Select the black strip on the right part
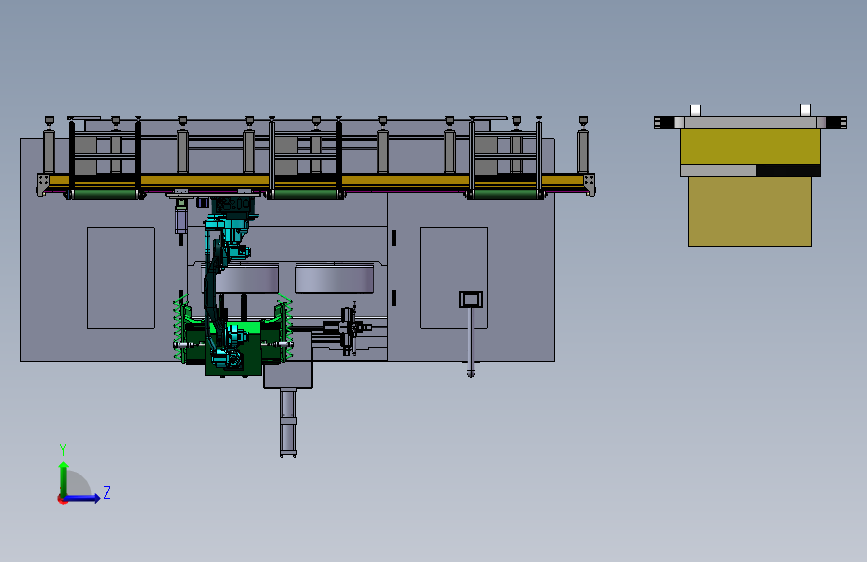This screenshot has width=867, height=562. 788,170
